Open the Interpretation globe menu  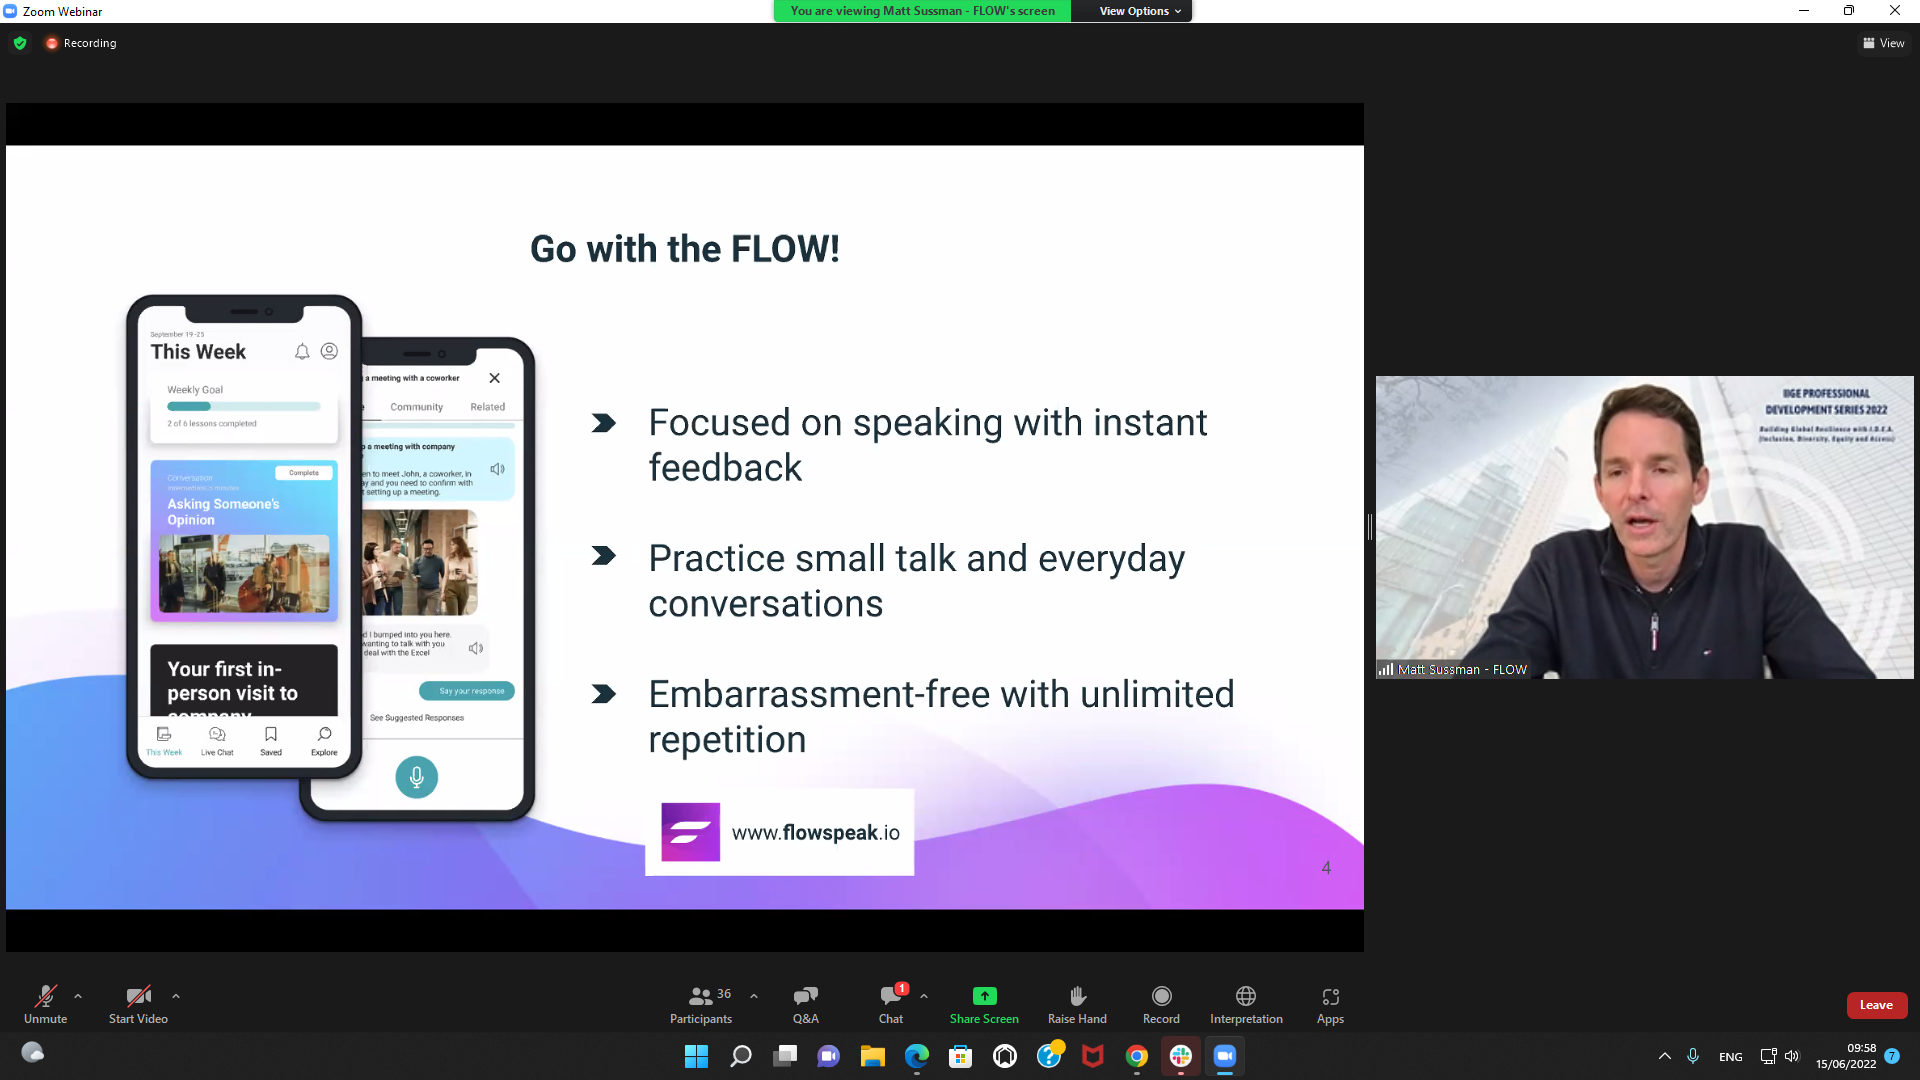(1246, 1004)
